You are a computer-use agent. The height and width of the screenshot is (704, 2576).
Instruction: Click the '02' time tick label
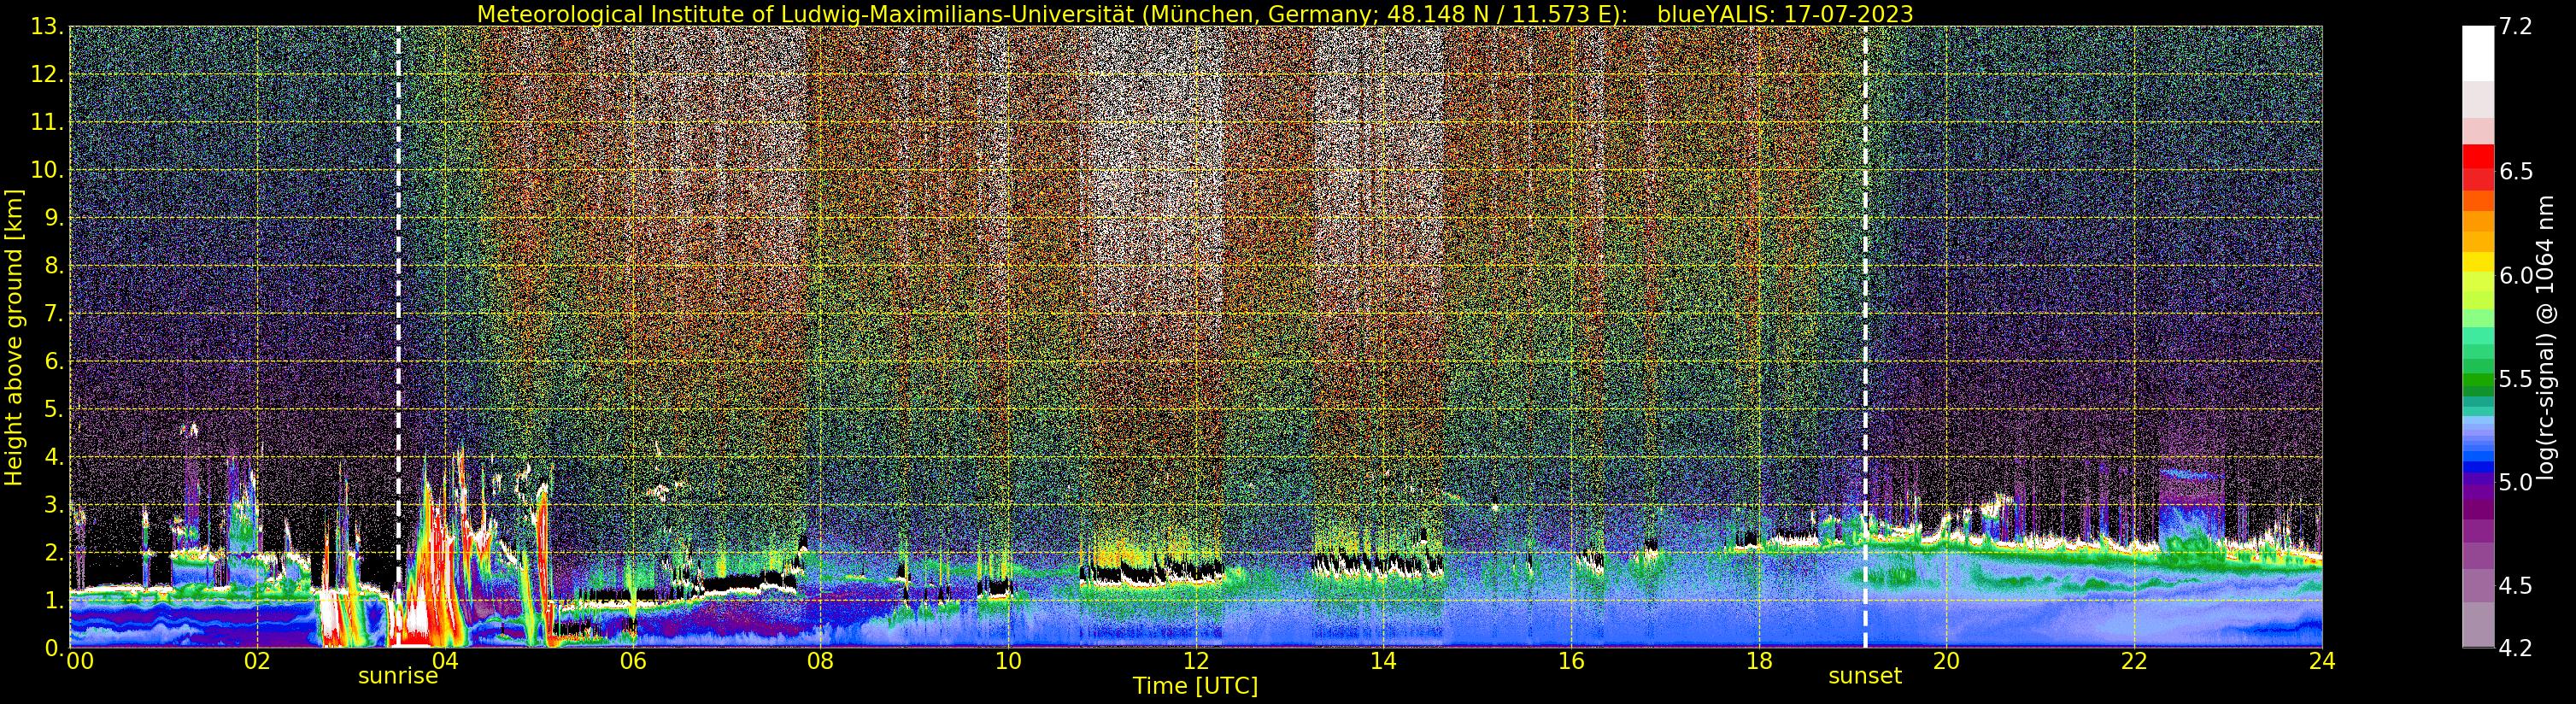click(x=257, y=661)
